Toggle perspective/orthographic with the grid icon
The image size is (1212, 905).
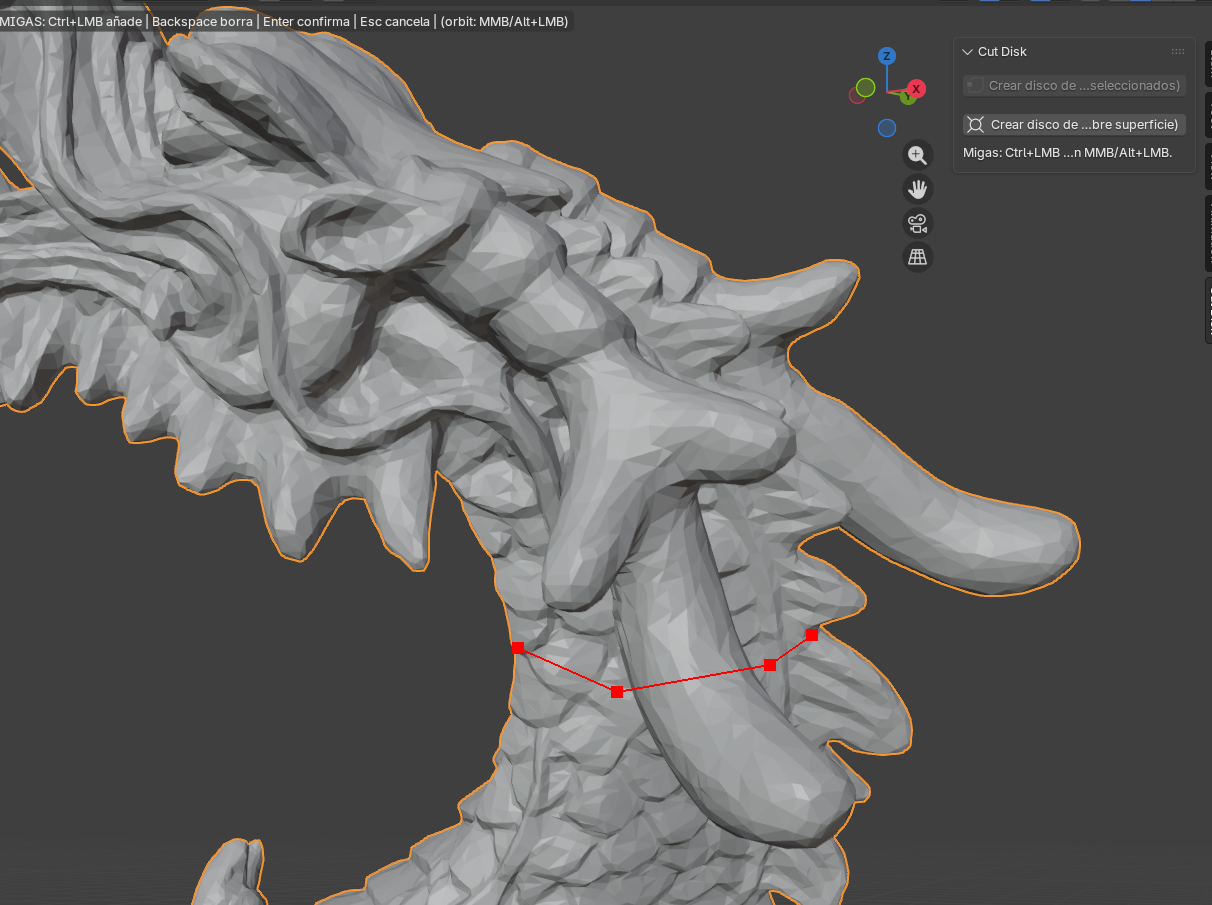(x=917, y=257)
